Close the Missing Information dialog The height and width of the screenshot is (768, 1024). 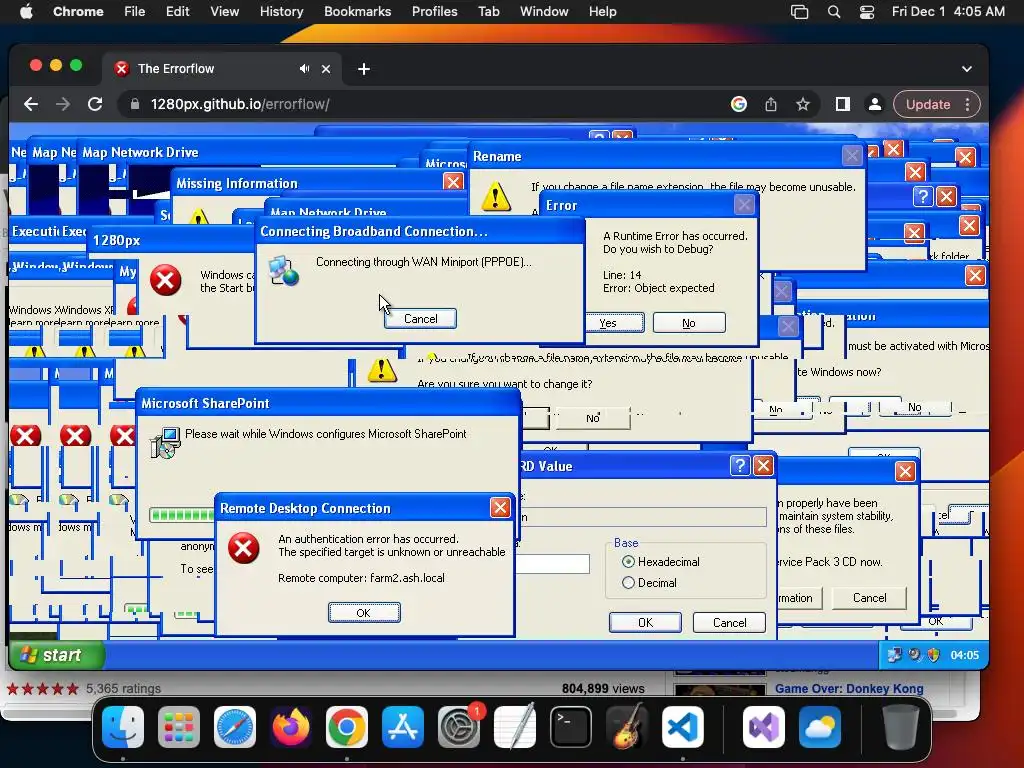453,182
